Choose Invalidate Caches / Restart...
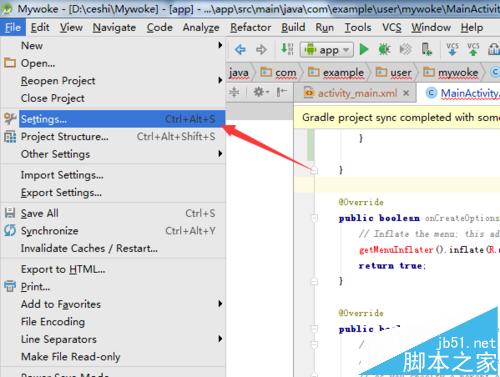This screenshot has width=500, height=377. pos(113,249)
